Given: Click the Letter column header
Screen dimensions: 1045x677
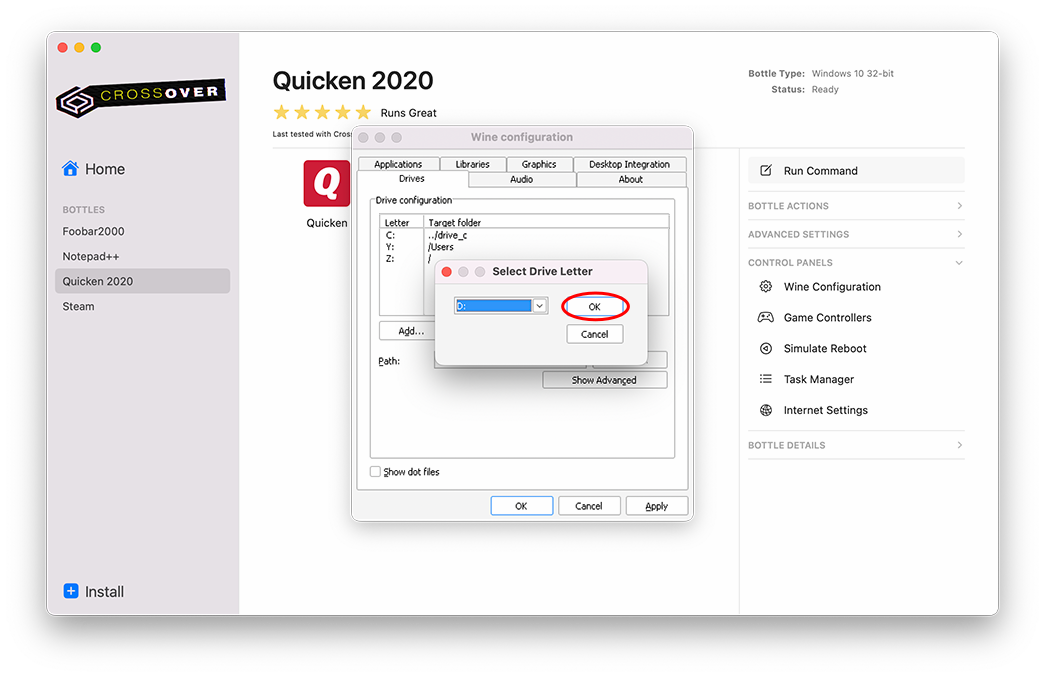Looking at the screenshot, I should [x=401, y=222].
